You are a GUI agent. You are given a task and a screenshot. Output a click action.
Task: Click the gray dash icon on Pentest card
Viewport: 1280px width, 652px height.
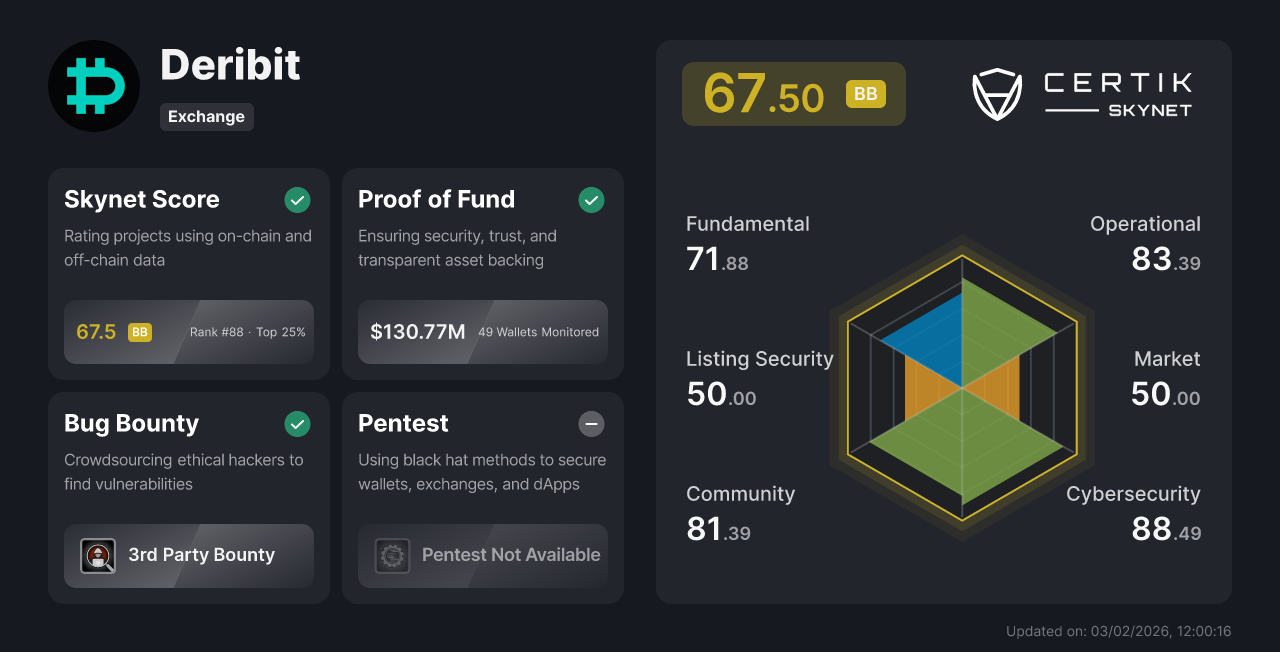(x=591, y=424)
